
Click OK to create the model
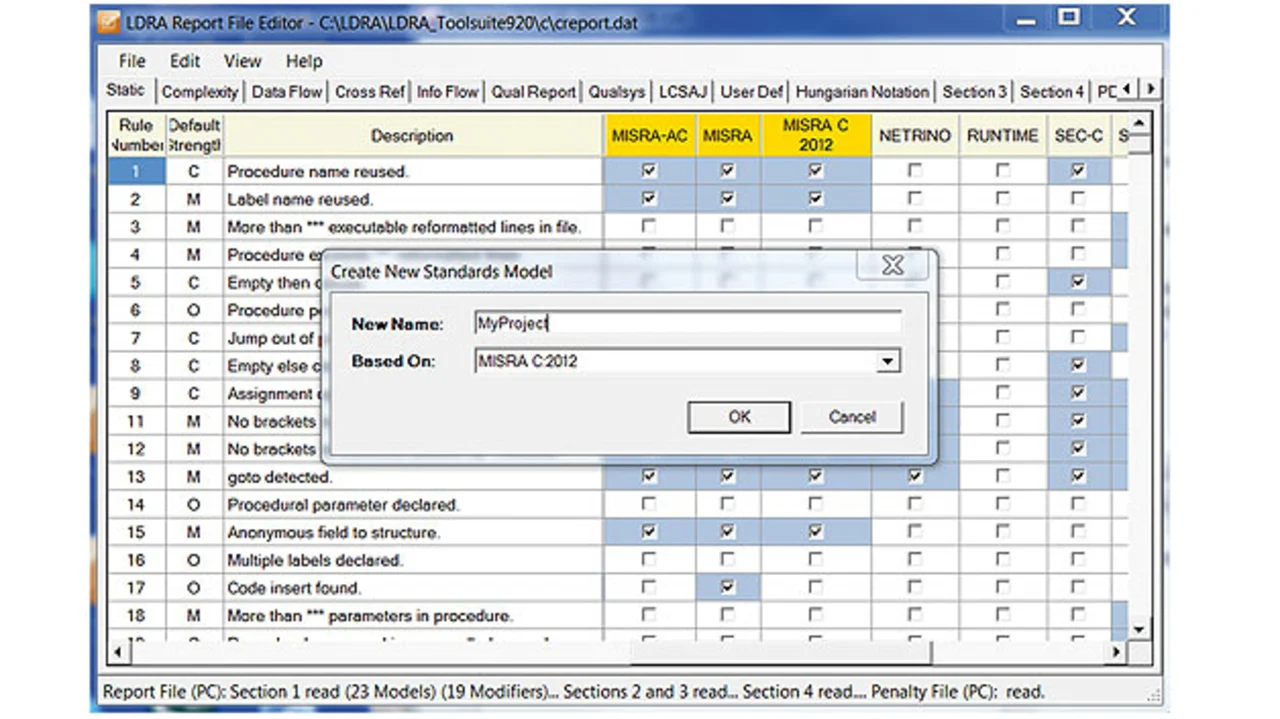tap(739, 417)
